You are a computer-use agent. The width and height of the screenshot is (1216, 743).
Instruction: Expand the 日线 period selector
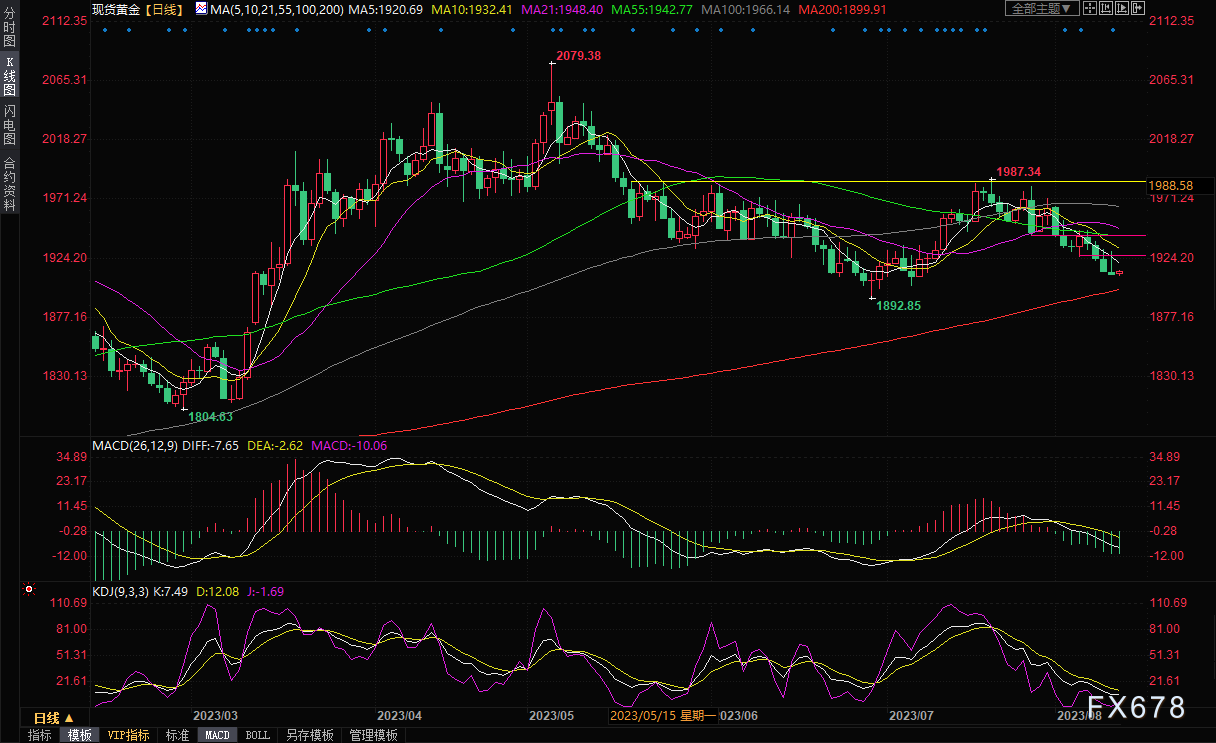point(53,718)
